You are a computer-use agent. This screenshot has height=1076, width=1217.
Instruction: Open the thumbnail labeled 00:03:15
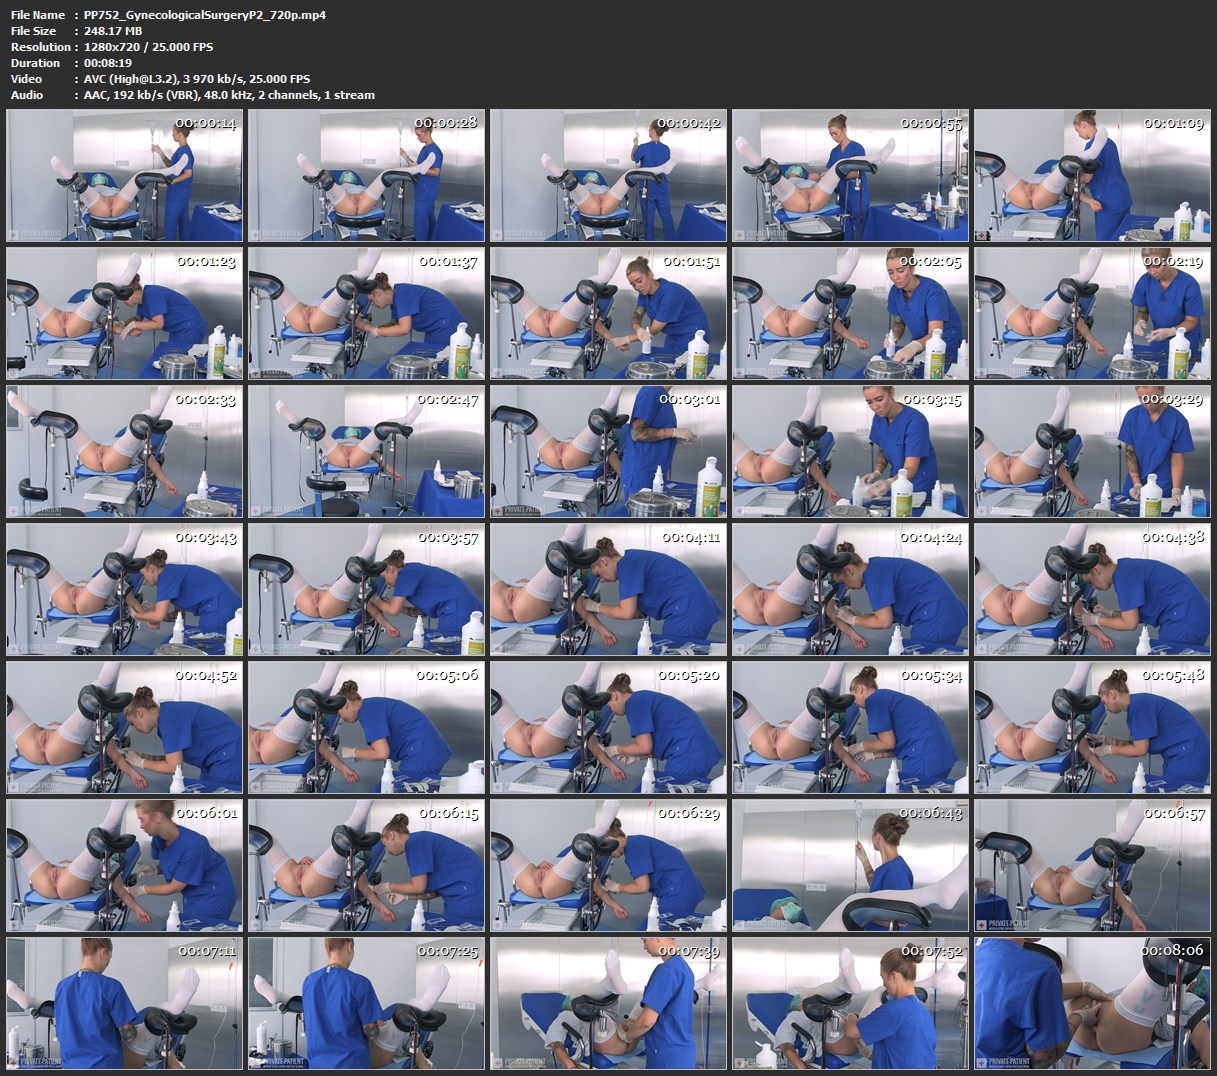(x=850, y=452)
